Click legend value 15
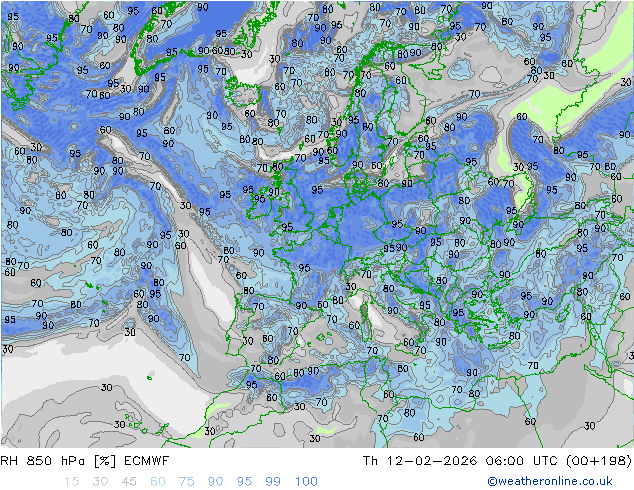The height and width of the screenshot is (490, 634). 72,482
